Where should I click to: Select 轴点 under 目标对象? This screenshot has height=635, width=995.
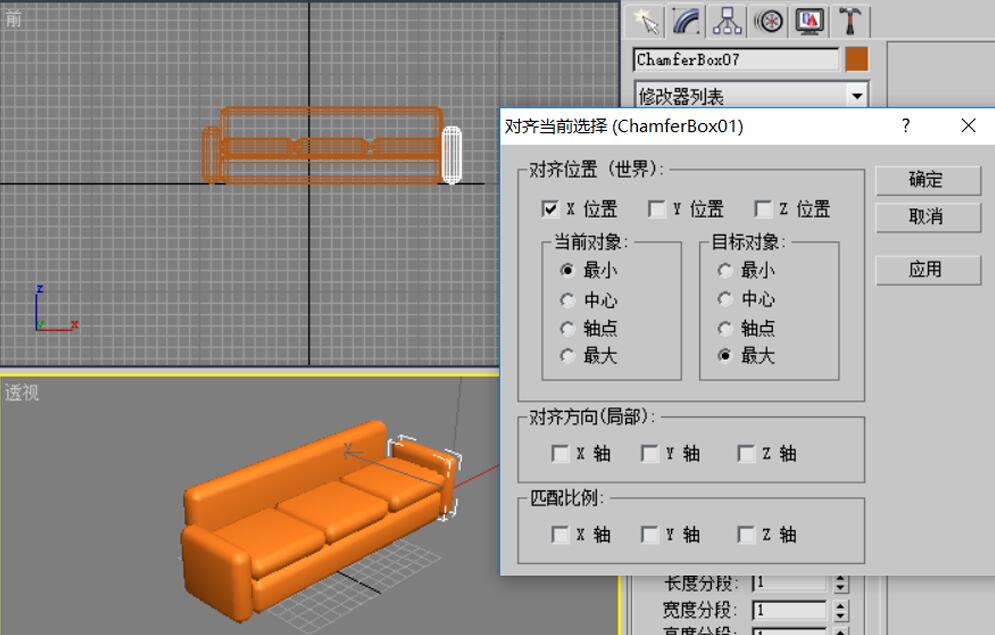(725, 326)
